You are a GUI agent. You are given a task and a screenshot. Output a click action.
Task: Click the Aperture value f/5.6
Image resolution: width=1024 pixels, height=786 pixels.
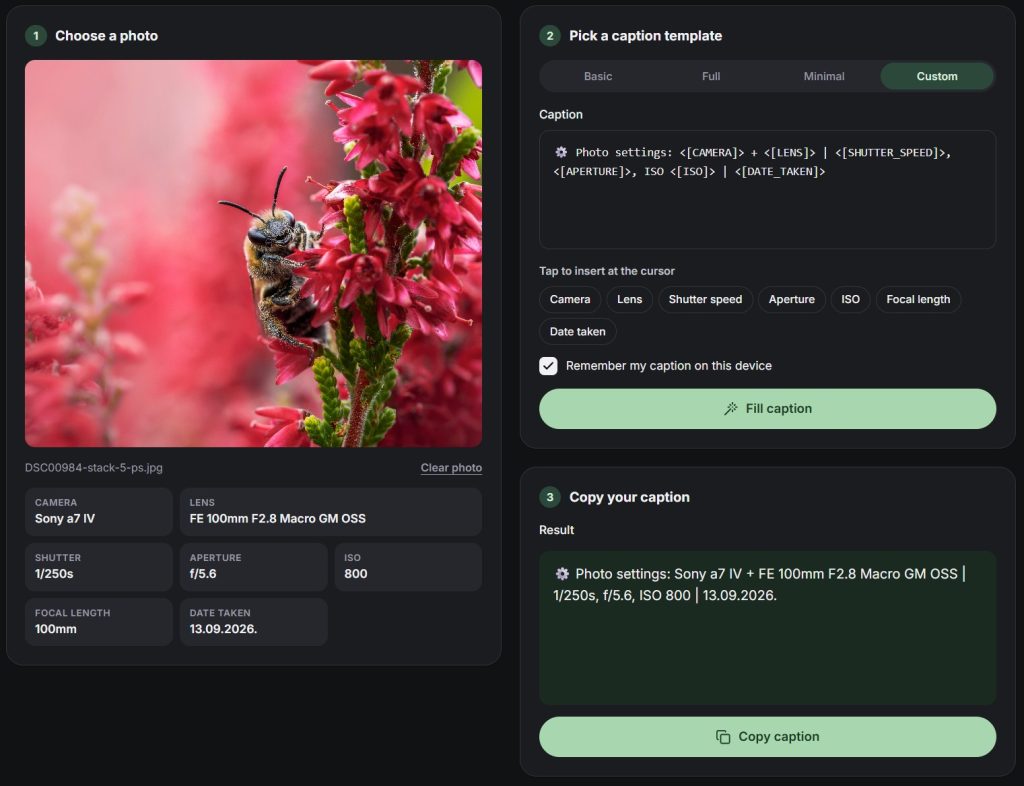click(202, 574)
